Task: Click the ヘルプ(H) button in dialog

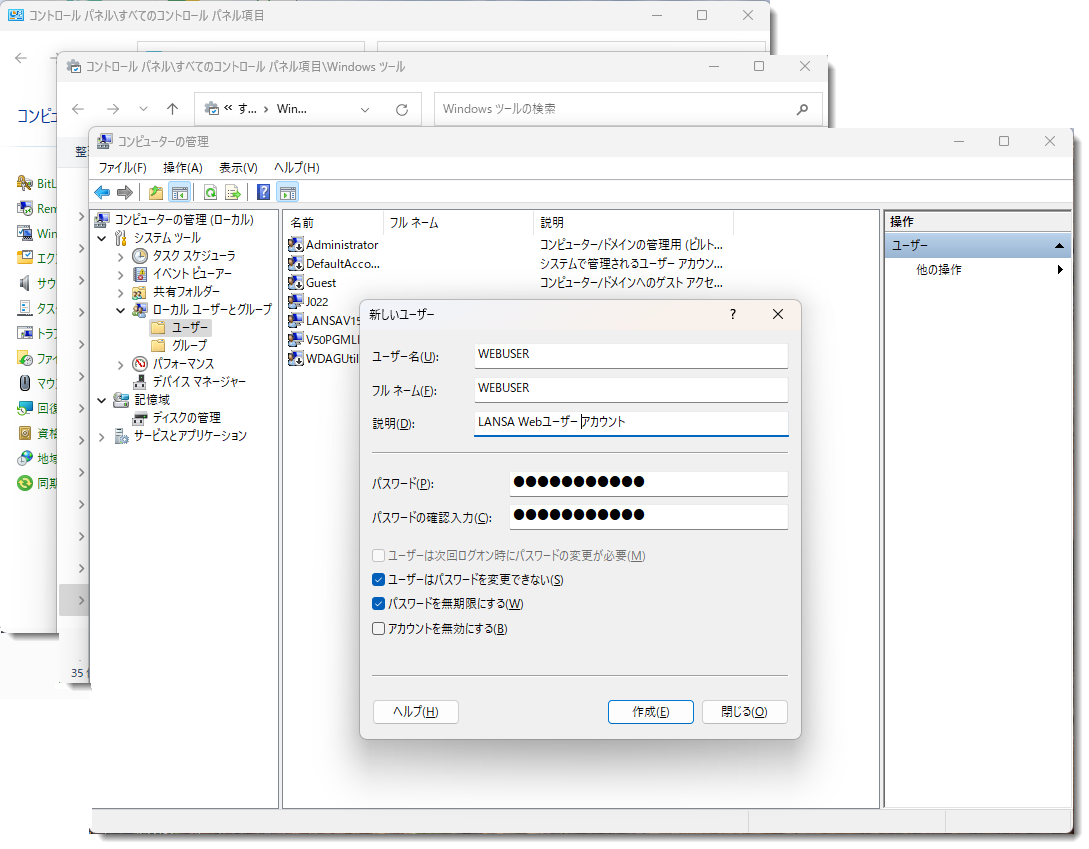Action: [416, 712]
